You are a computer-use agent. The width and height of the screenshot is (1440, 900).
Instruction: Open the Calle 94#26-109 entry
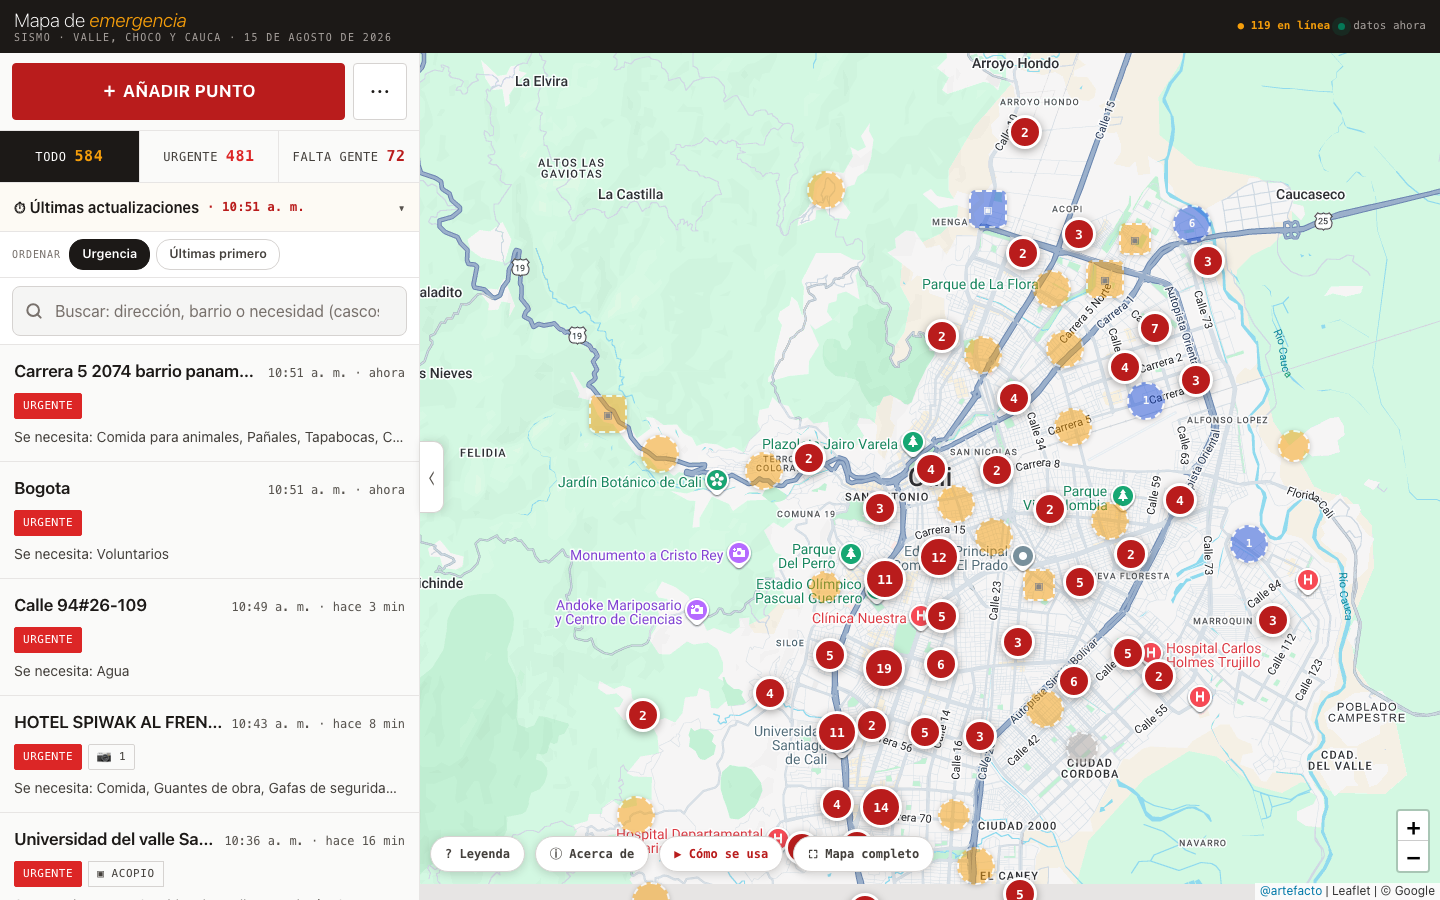209,637
